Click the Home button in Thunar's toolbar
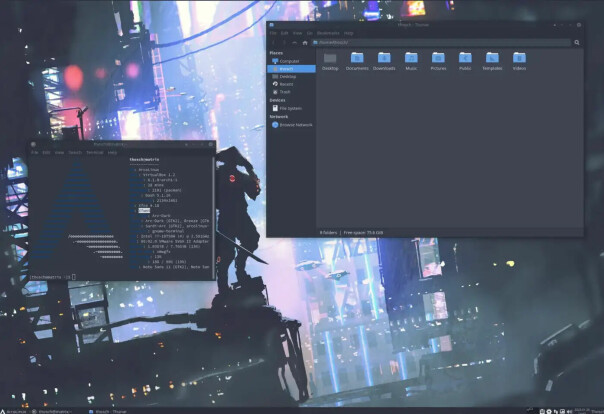 tap(305, 43)
